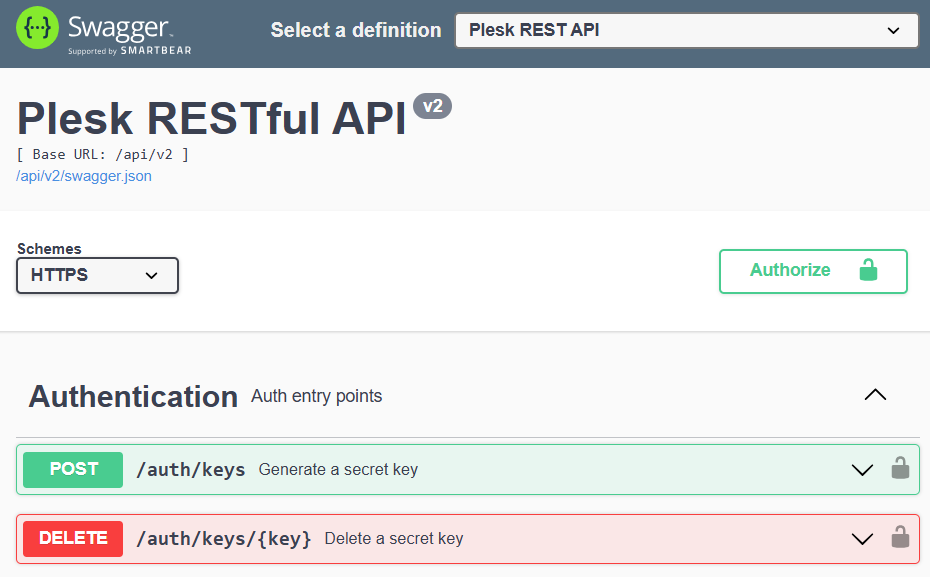Click the /auth/keys path text

190,470
